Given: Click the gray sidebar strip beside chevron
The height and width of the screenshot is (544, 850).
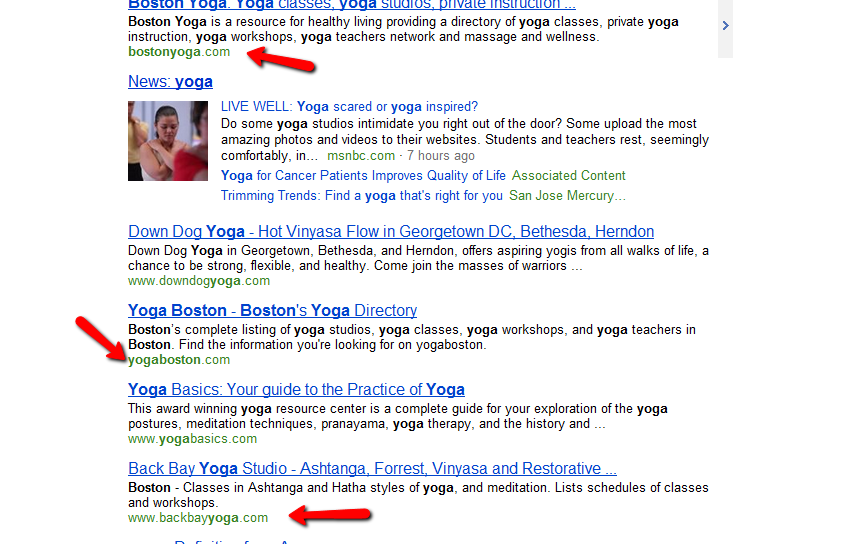Looking at the screenshot, I should pyautogui.click(x=725, y=29).
